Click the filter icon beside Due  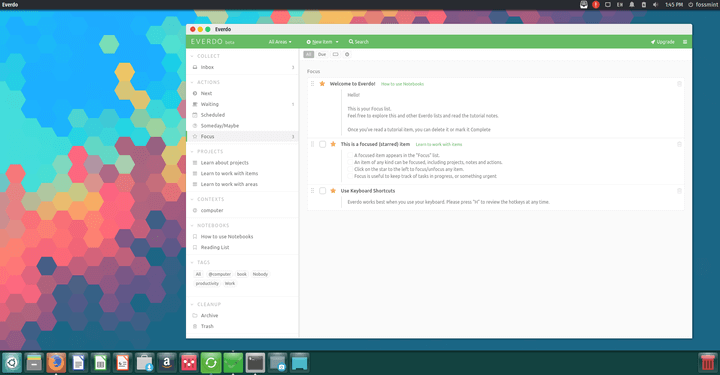point(335,54)
